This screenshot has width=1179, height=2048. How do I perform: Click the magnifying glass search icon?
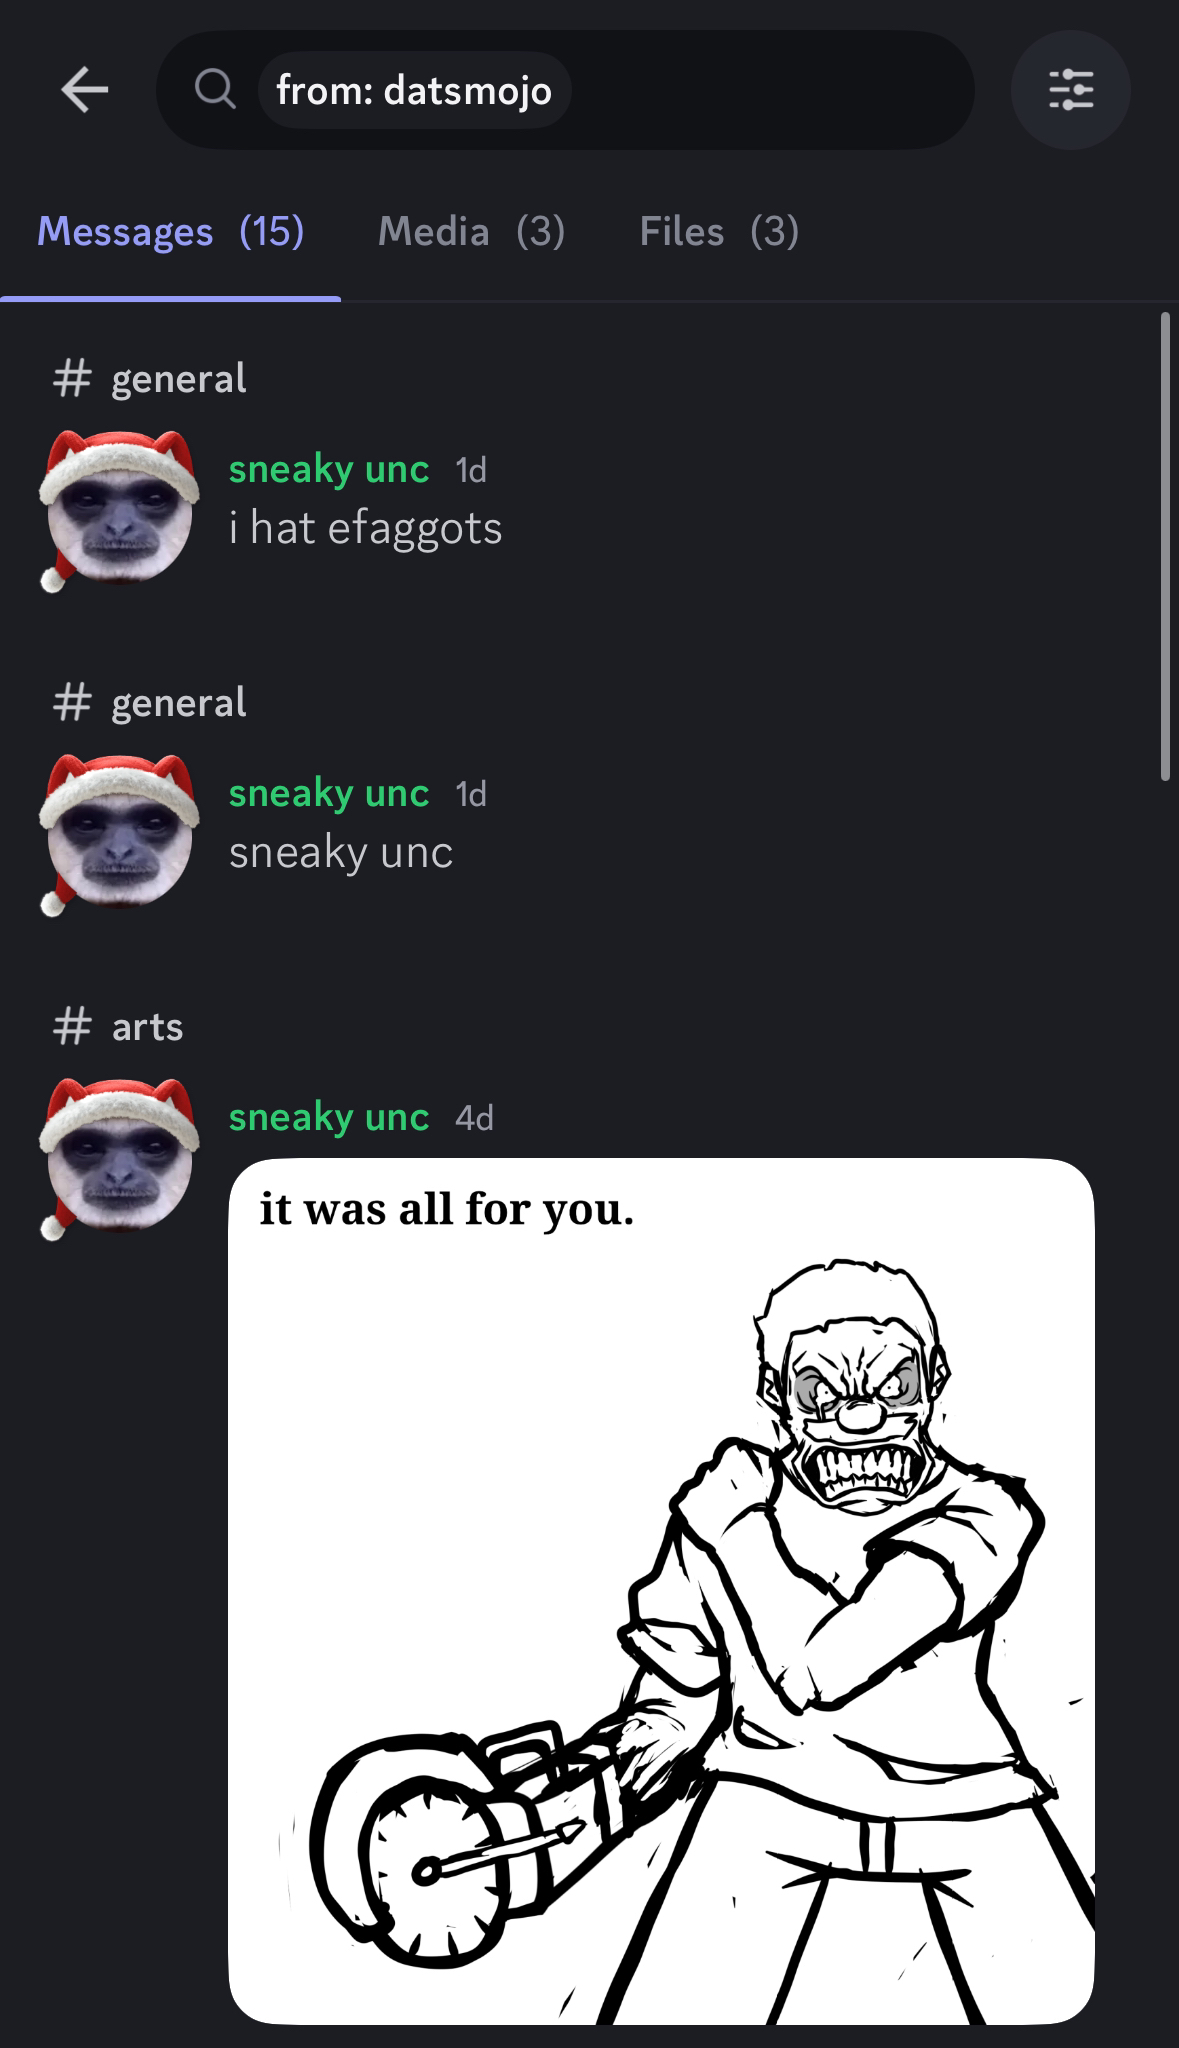click(x=214, y=91)
